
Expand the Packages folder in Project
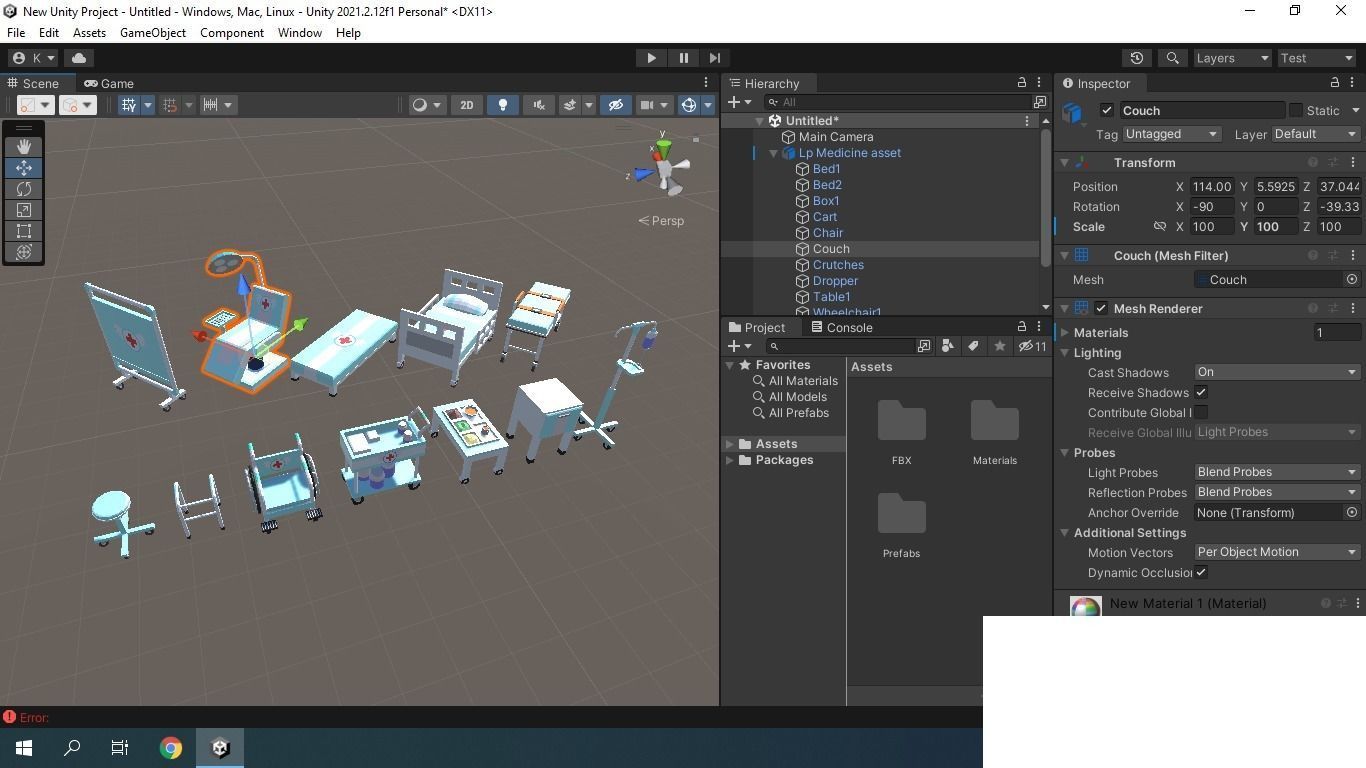pyautogui.click(x=730, y=460)
